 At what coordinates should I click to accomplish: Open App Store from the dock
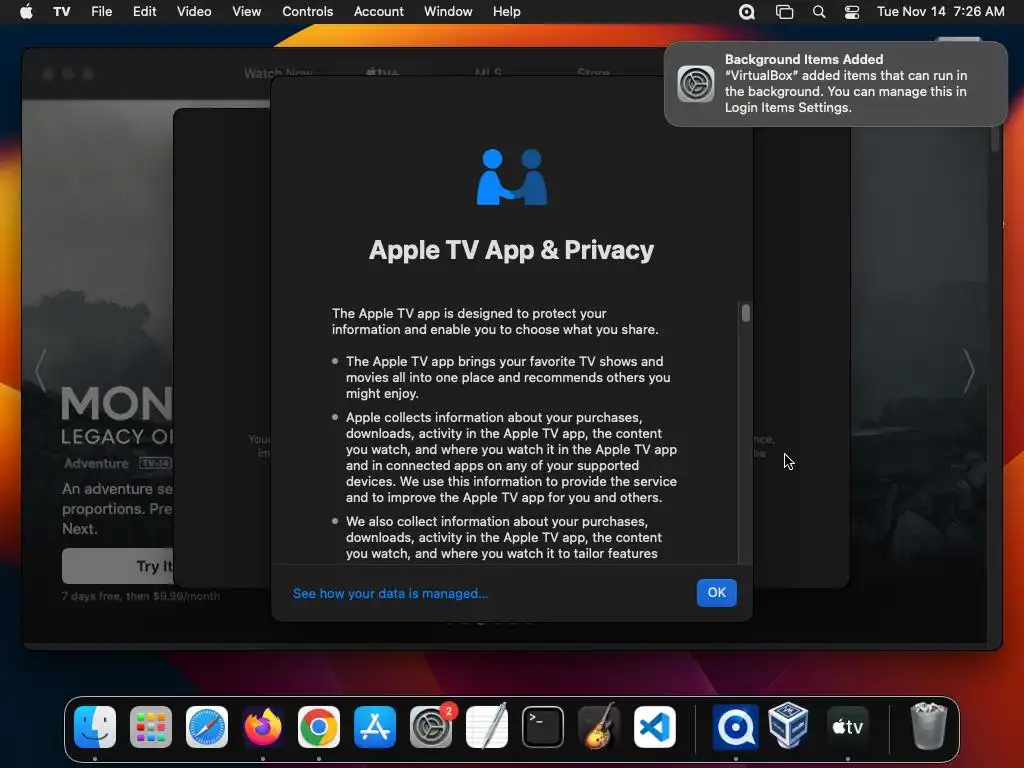(x=375, y=727)
